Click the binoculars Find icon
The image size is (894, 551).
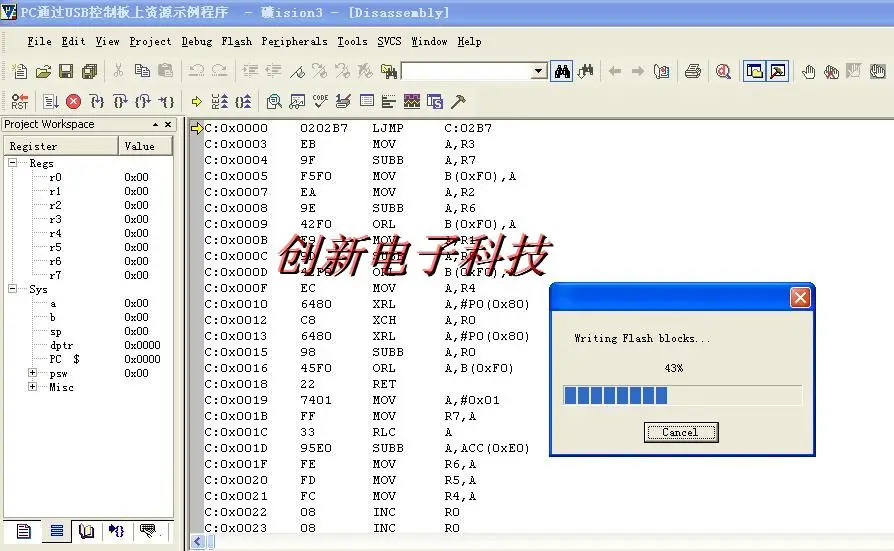pos(562,71)
